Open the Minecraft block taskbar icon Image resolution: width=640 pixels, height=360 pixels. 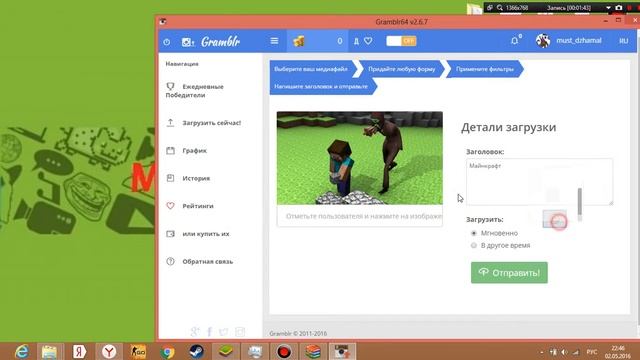click(225, 351)
